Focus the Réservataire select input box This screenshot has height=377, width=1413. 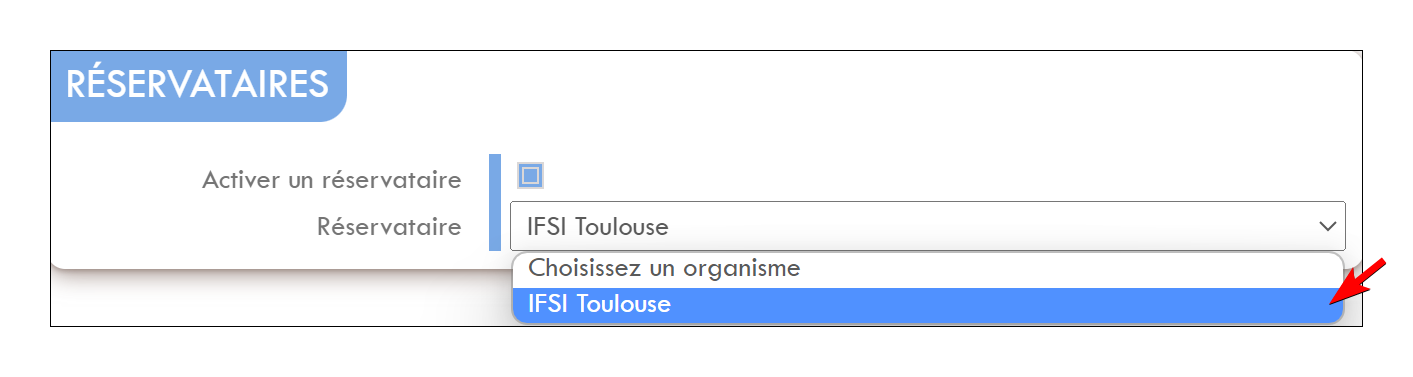point(927,227)
